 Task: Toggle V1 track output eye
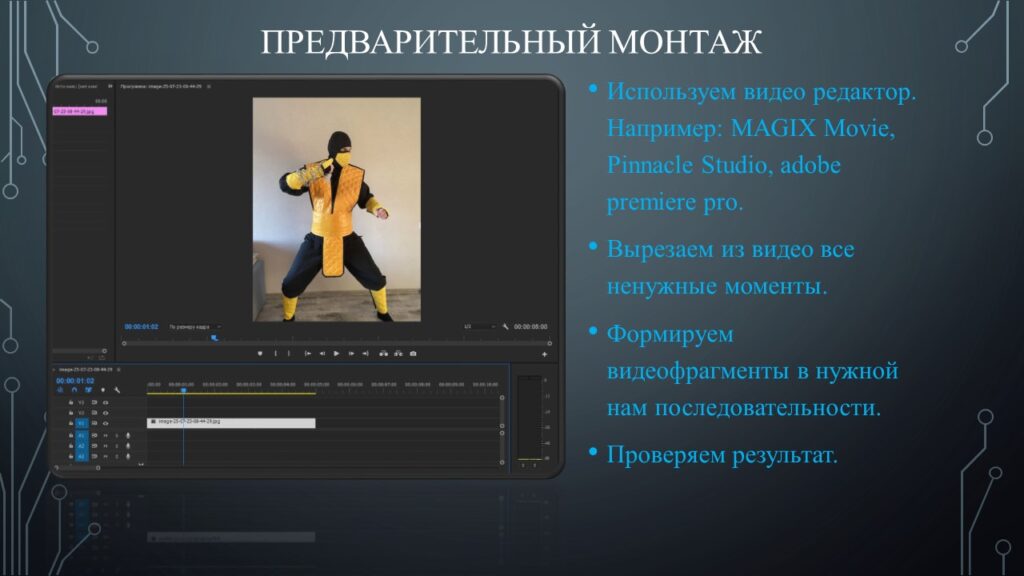click(x=105, y=423)
